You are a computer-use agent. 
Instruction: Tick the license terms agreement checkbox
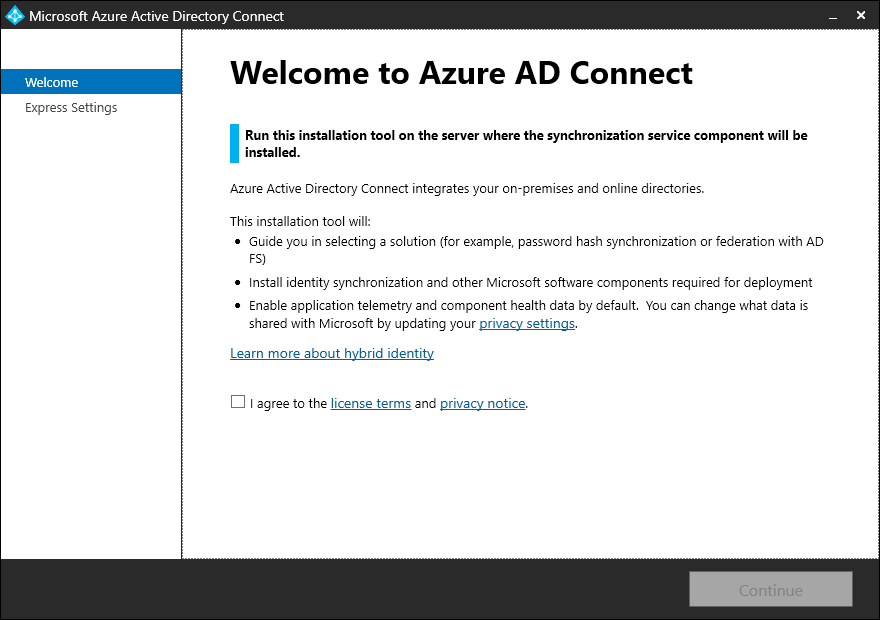click(238, 402)
